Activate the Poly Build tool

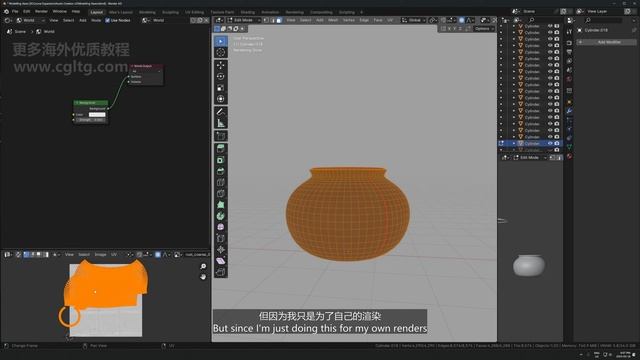[221, 205]
